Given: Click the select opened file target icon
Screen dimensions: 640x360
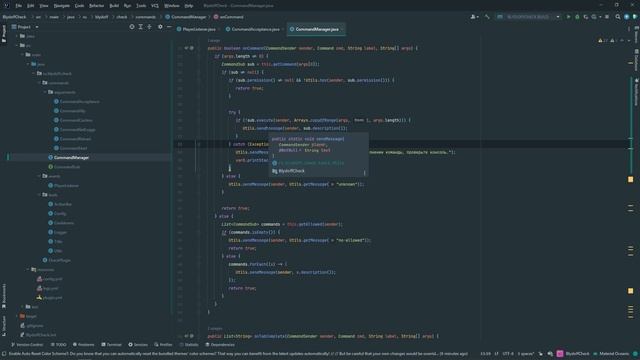Looking at the screenshot, I should click(x=132, y=27).
